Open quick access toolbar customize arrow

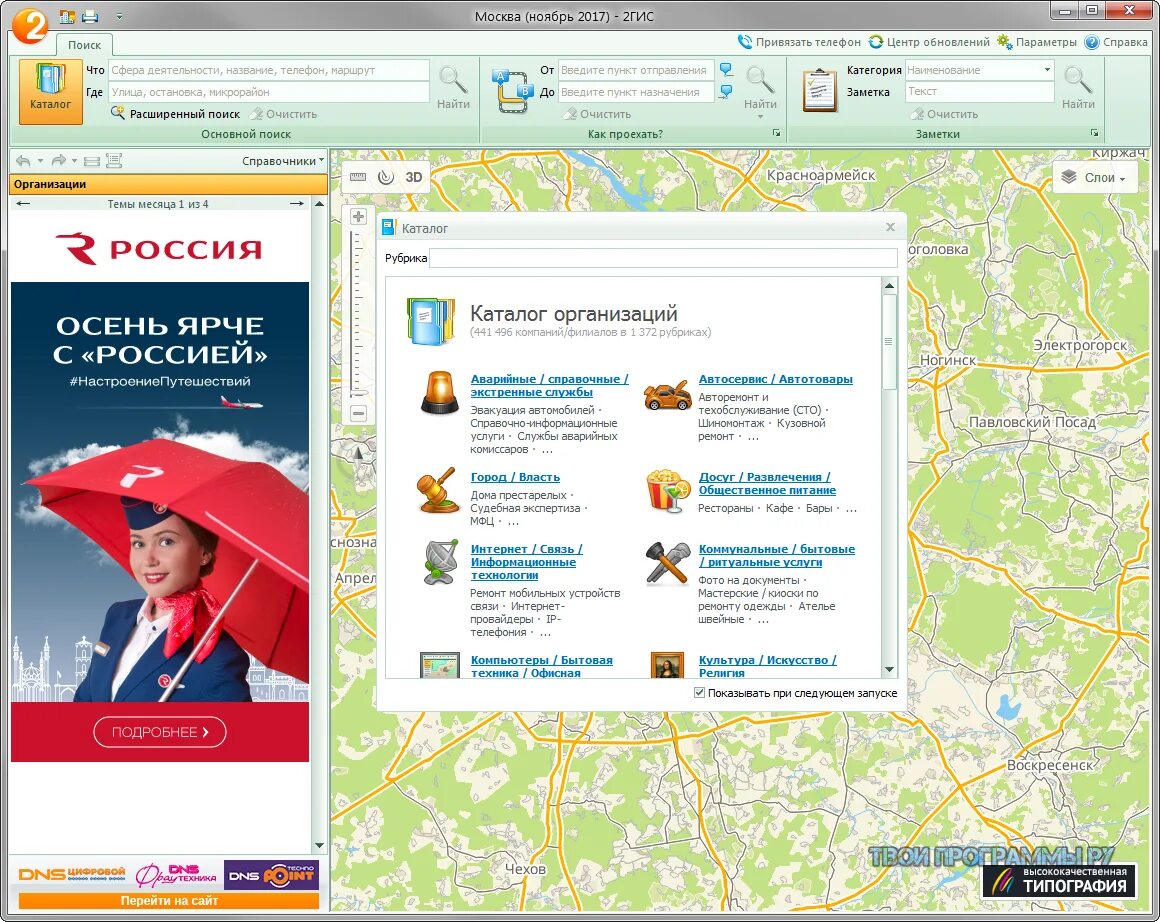[x=119, y=16]
